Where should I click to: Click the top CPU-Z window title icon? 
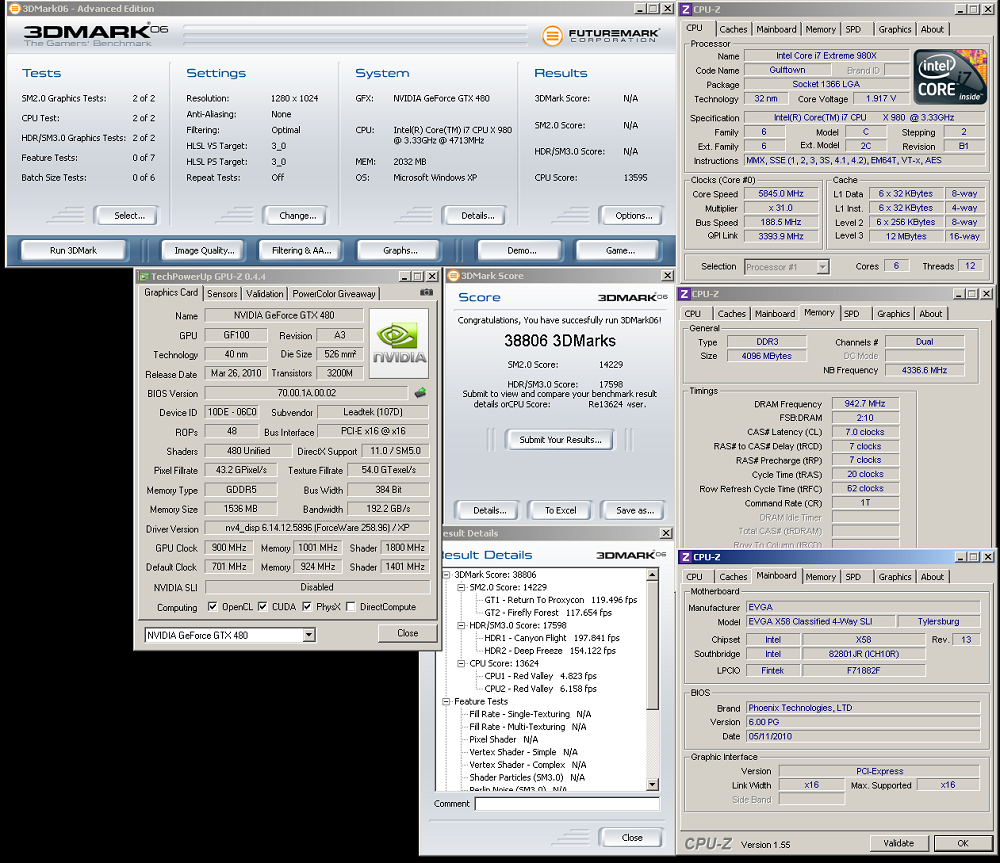(686, 9)
